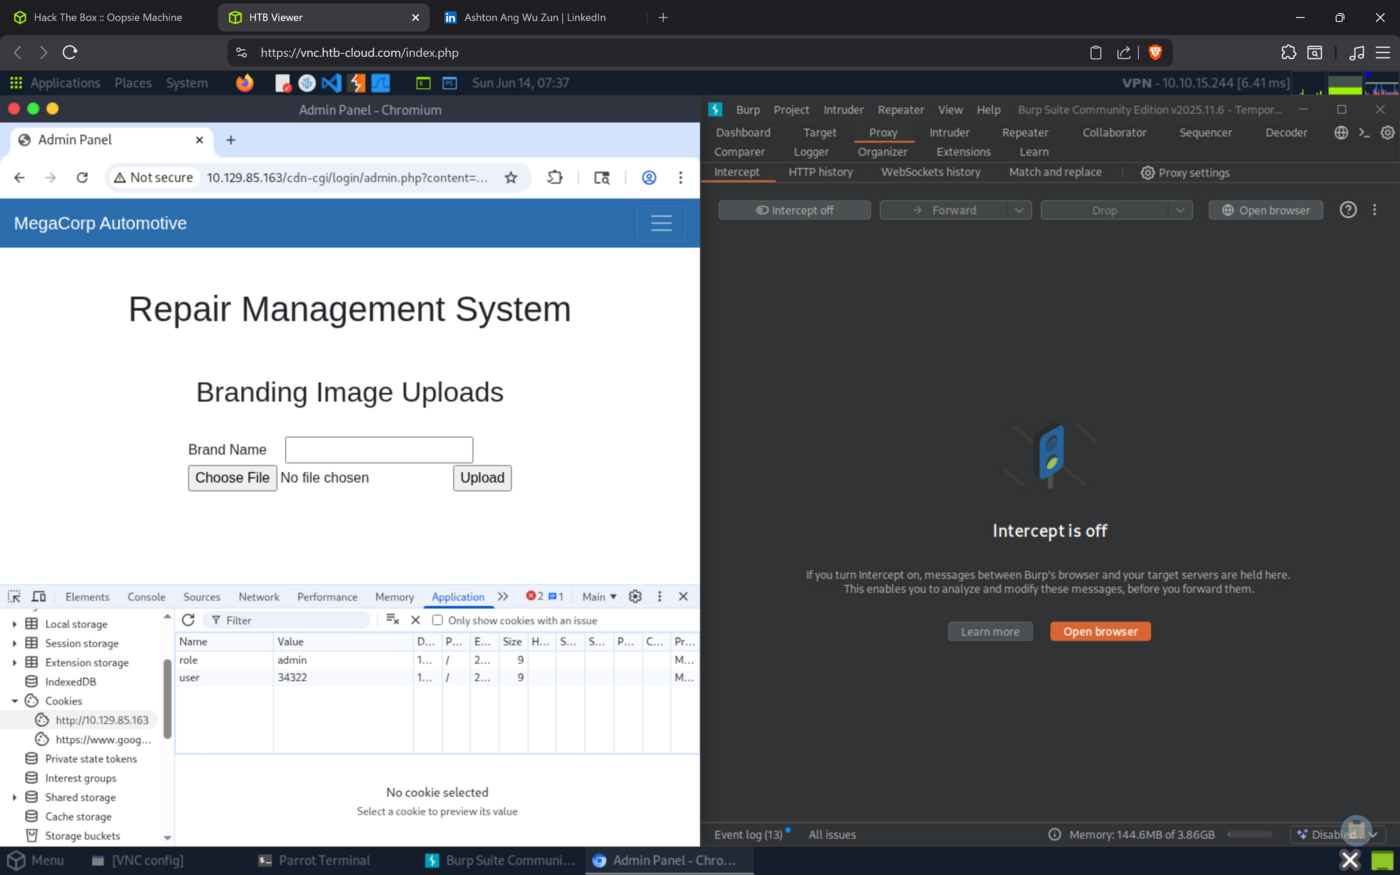Open Chromium extensions puzzle icon
Viewport: 1400px width, 875px height.
tap(555, 177)
